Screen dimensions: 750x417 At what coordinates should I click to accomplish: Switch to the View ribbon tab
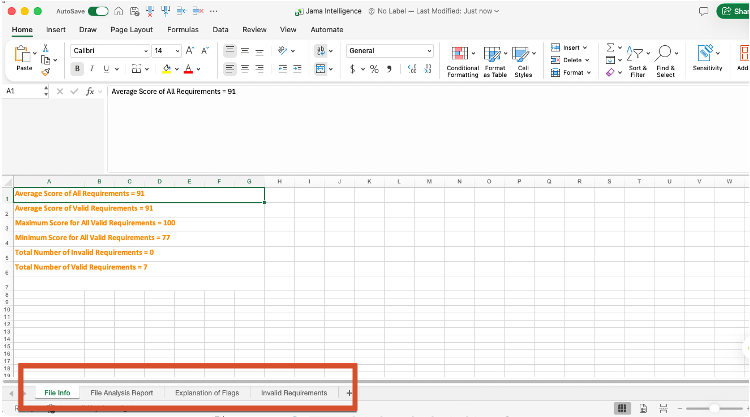tap(288, 30)
